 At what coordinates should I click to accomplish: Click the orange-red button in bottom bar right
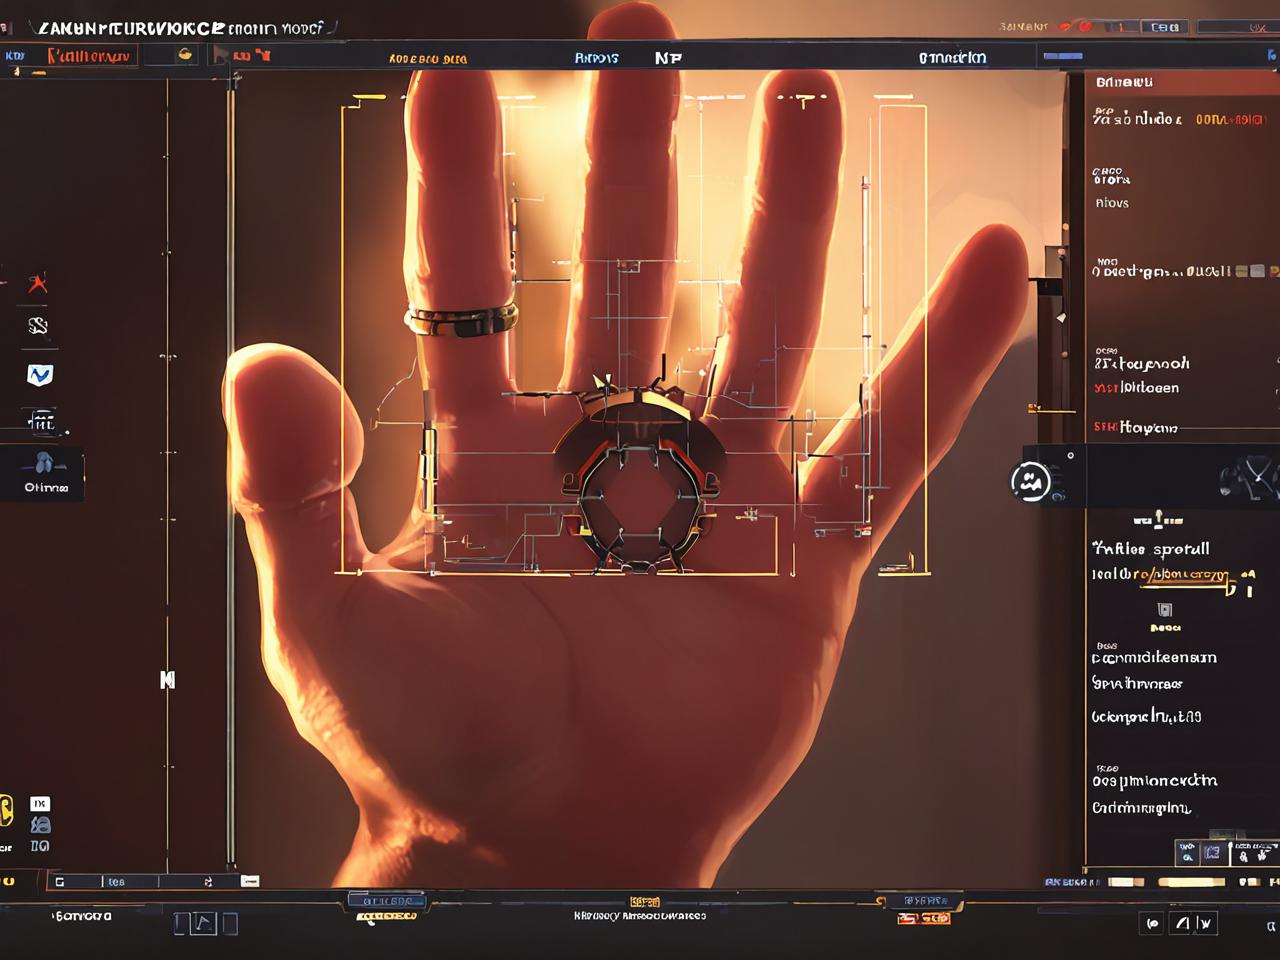(924, 917)
